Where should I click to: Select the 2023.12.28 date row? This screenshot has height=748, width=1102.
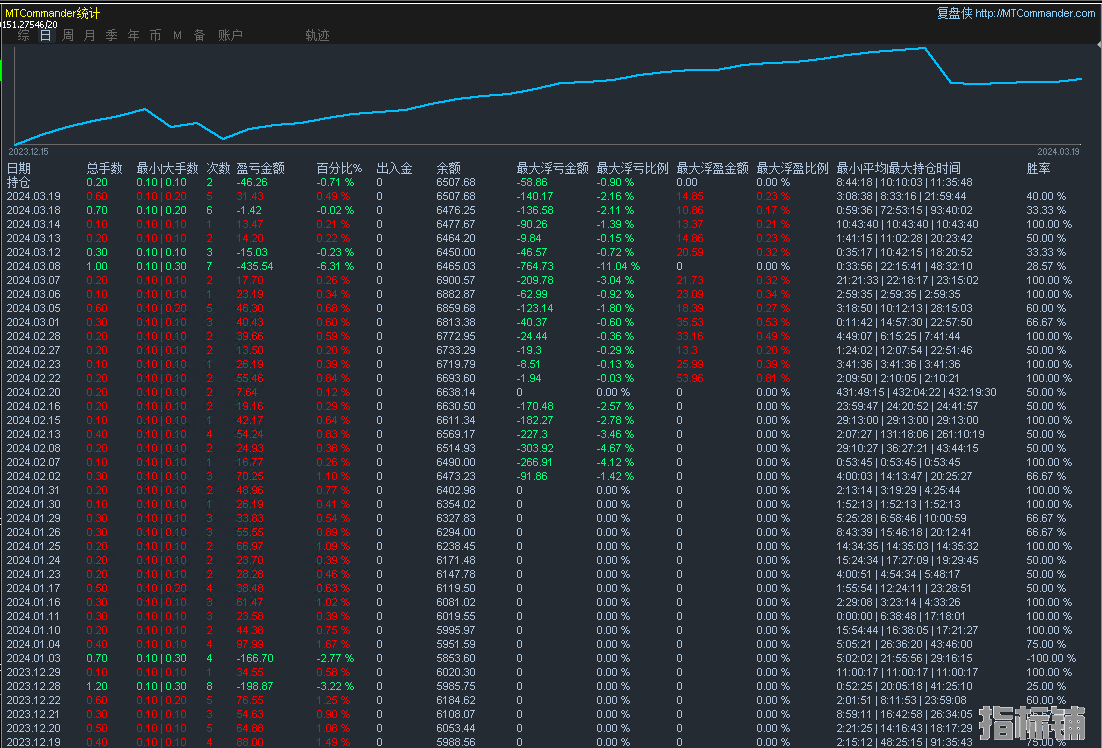(34, 686)
